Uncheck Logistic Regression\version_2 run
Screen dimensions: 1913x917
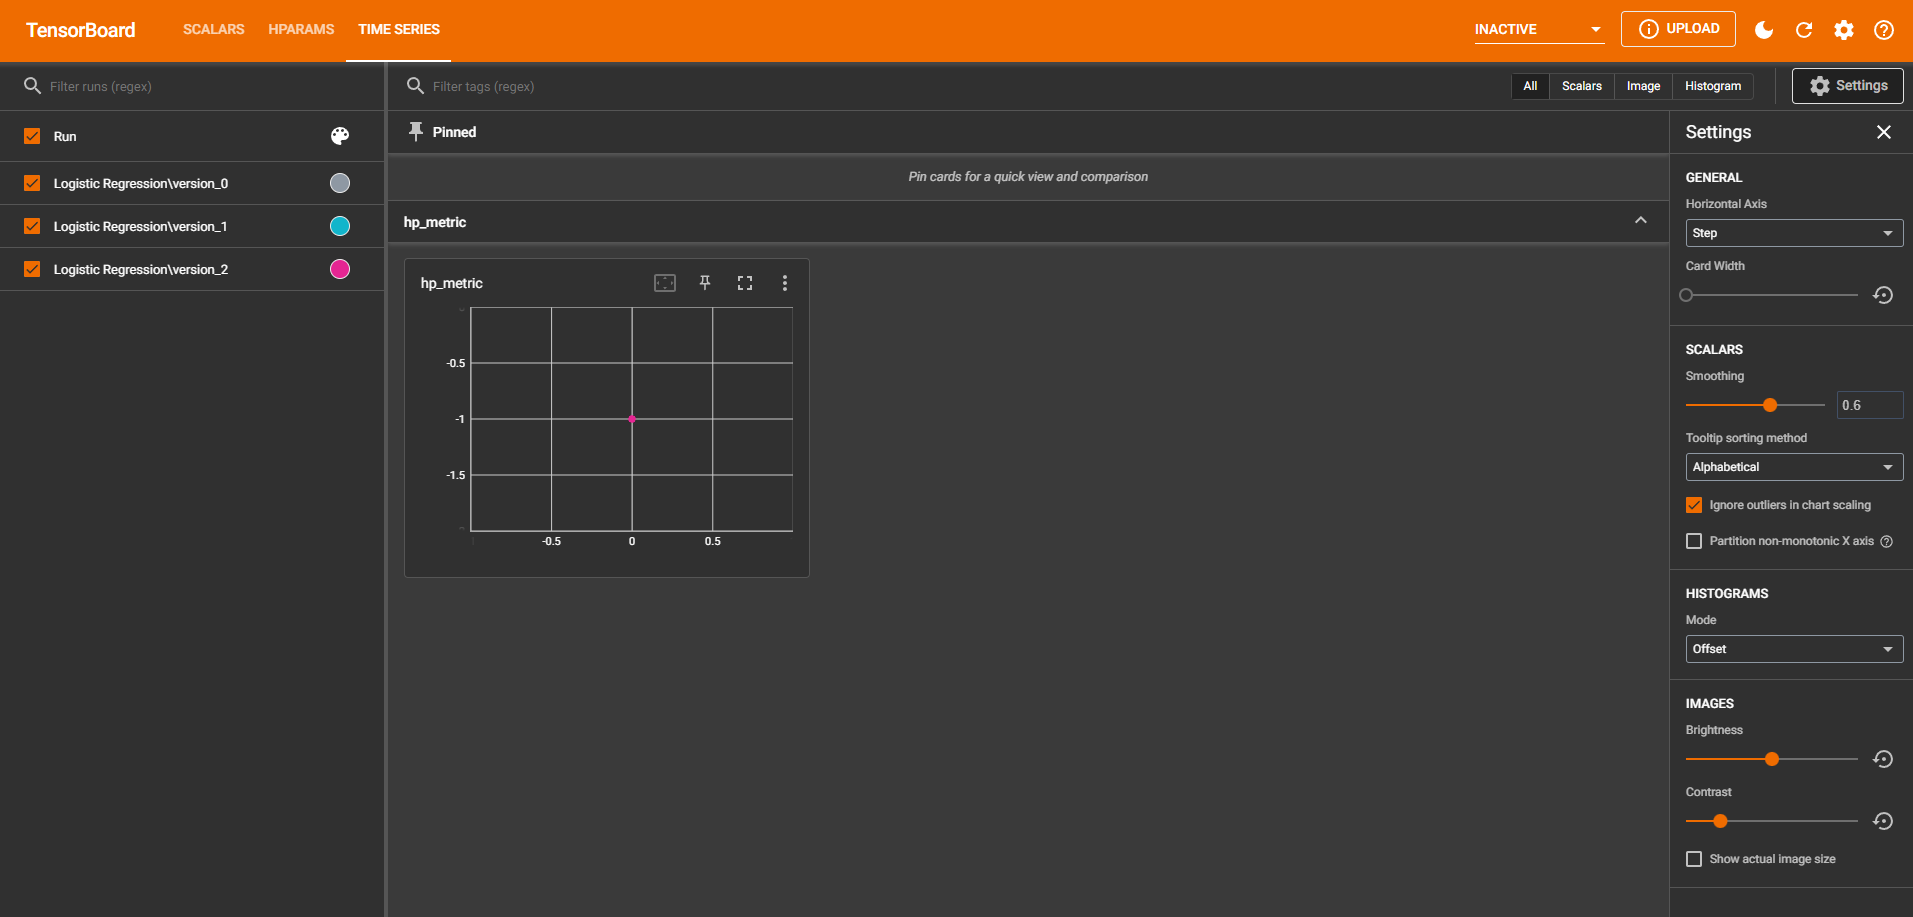(32, 269)
